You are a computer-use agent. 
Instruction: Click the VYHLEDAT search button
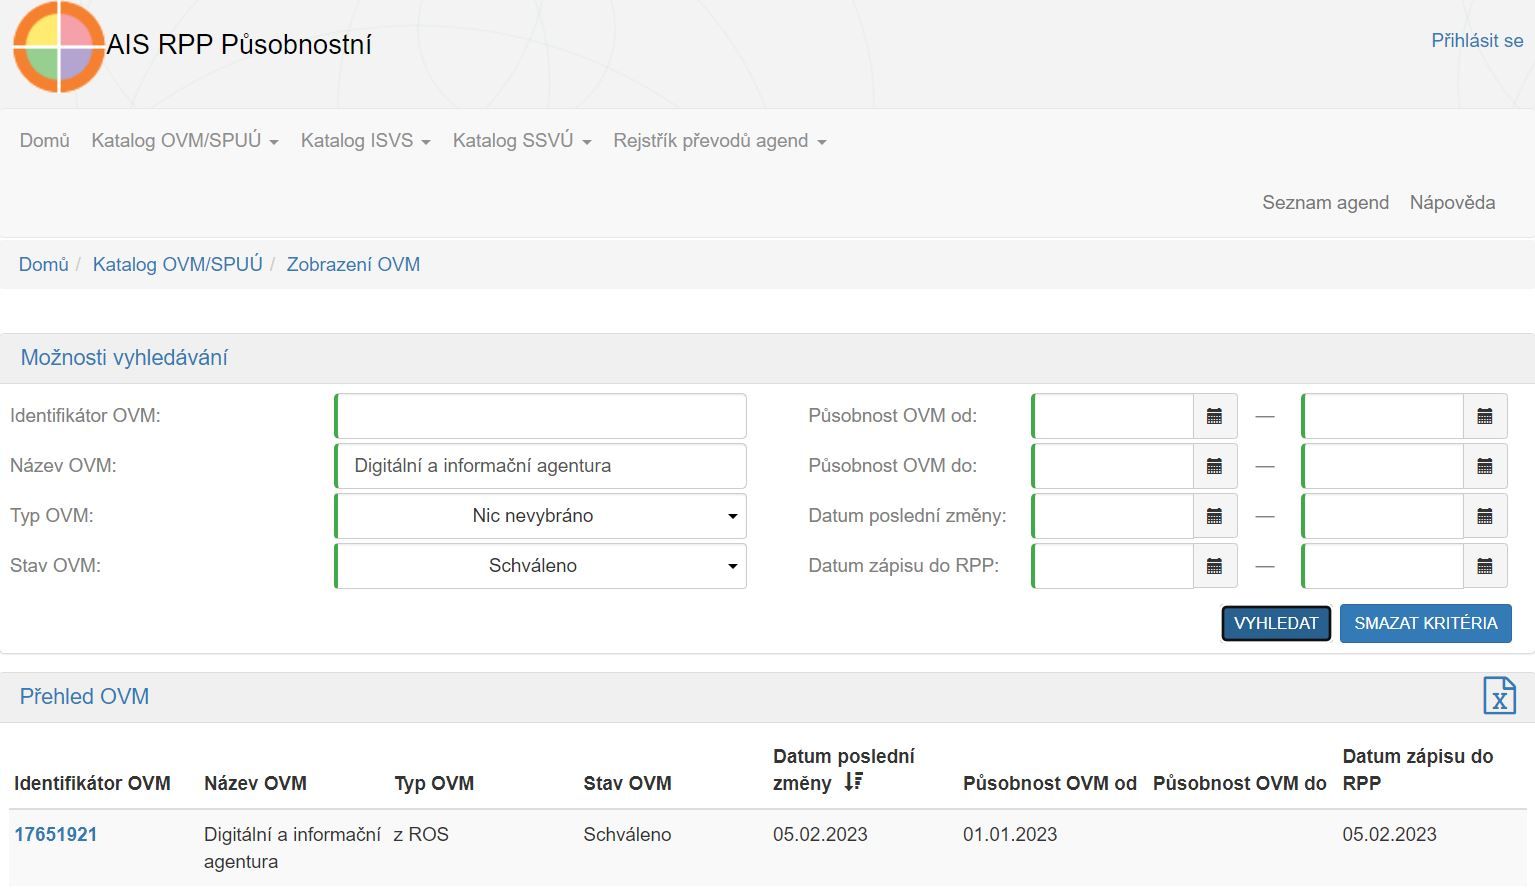(x=1276, y=623)
